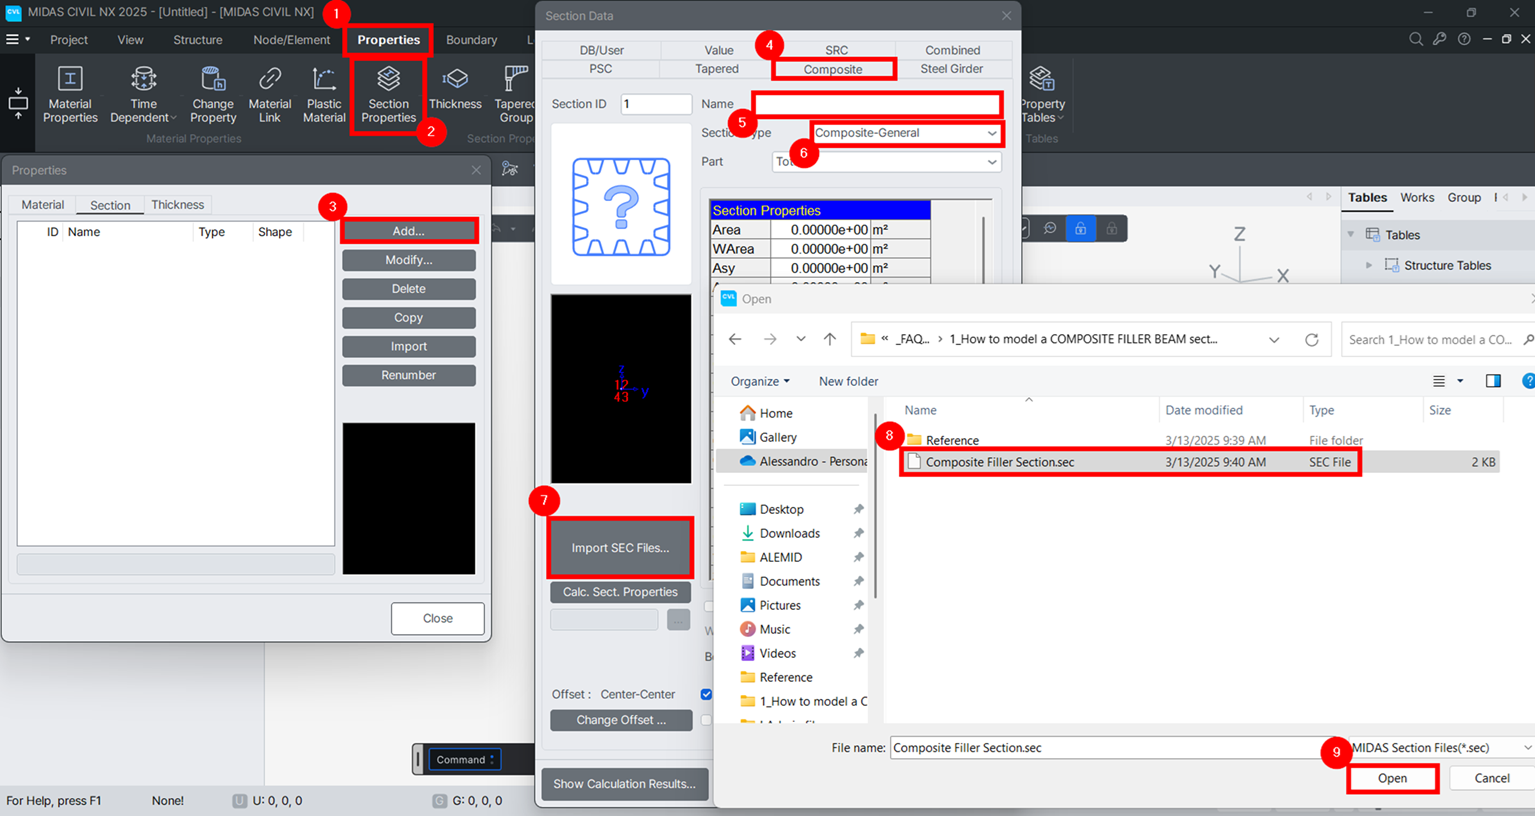The width and height of the screenshot is (1535, 816).
Task: Open the Material Link tool
Action: (x=270, y=94)
